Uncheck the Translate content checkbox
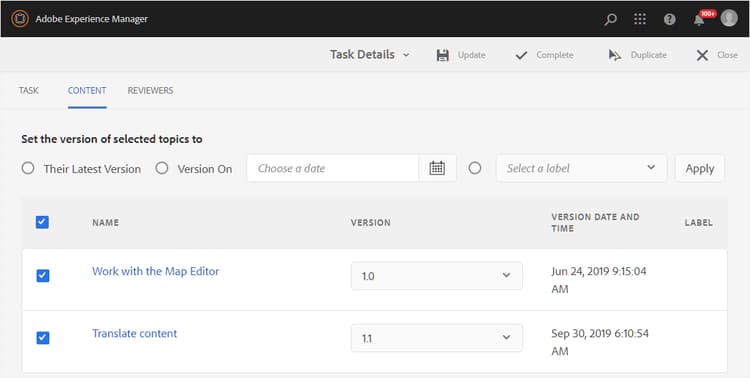The width and height of the screenshot is (750, 378). [43, 338]
